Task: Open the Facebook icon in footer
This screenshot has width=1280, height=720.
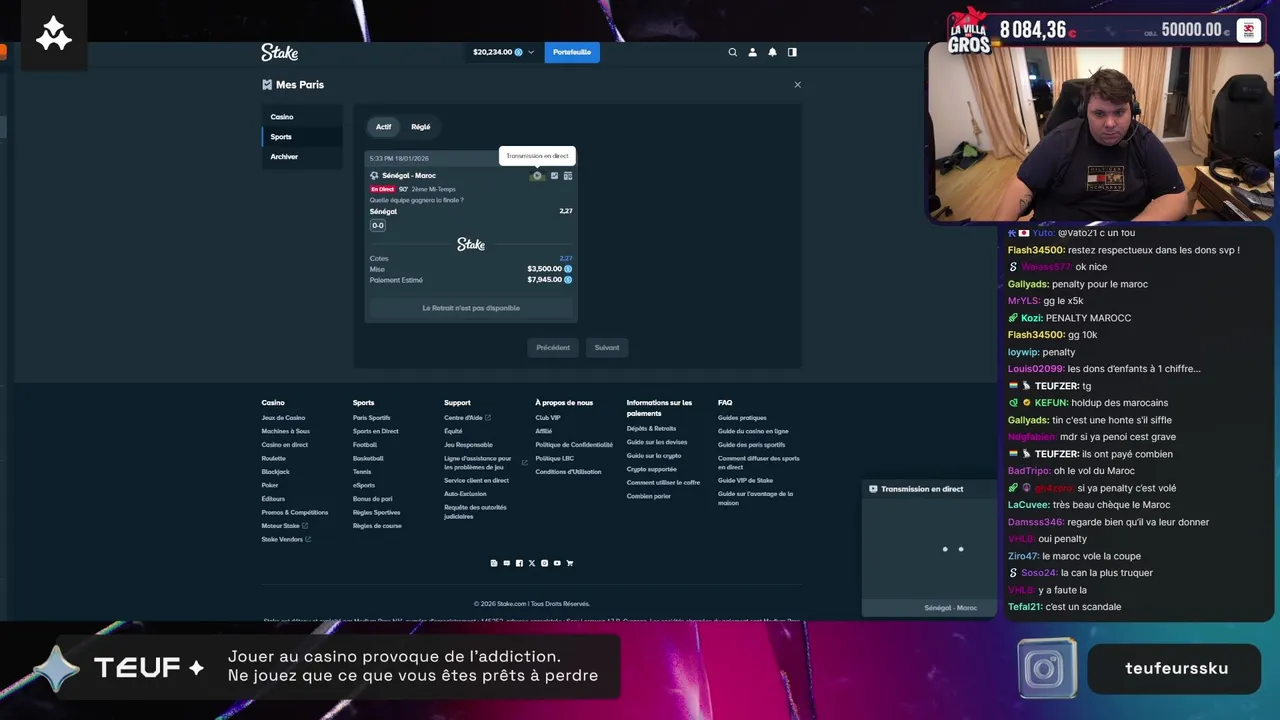Action: pos(519,563)
